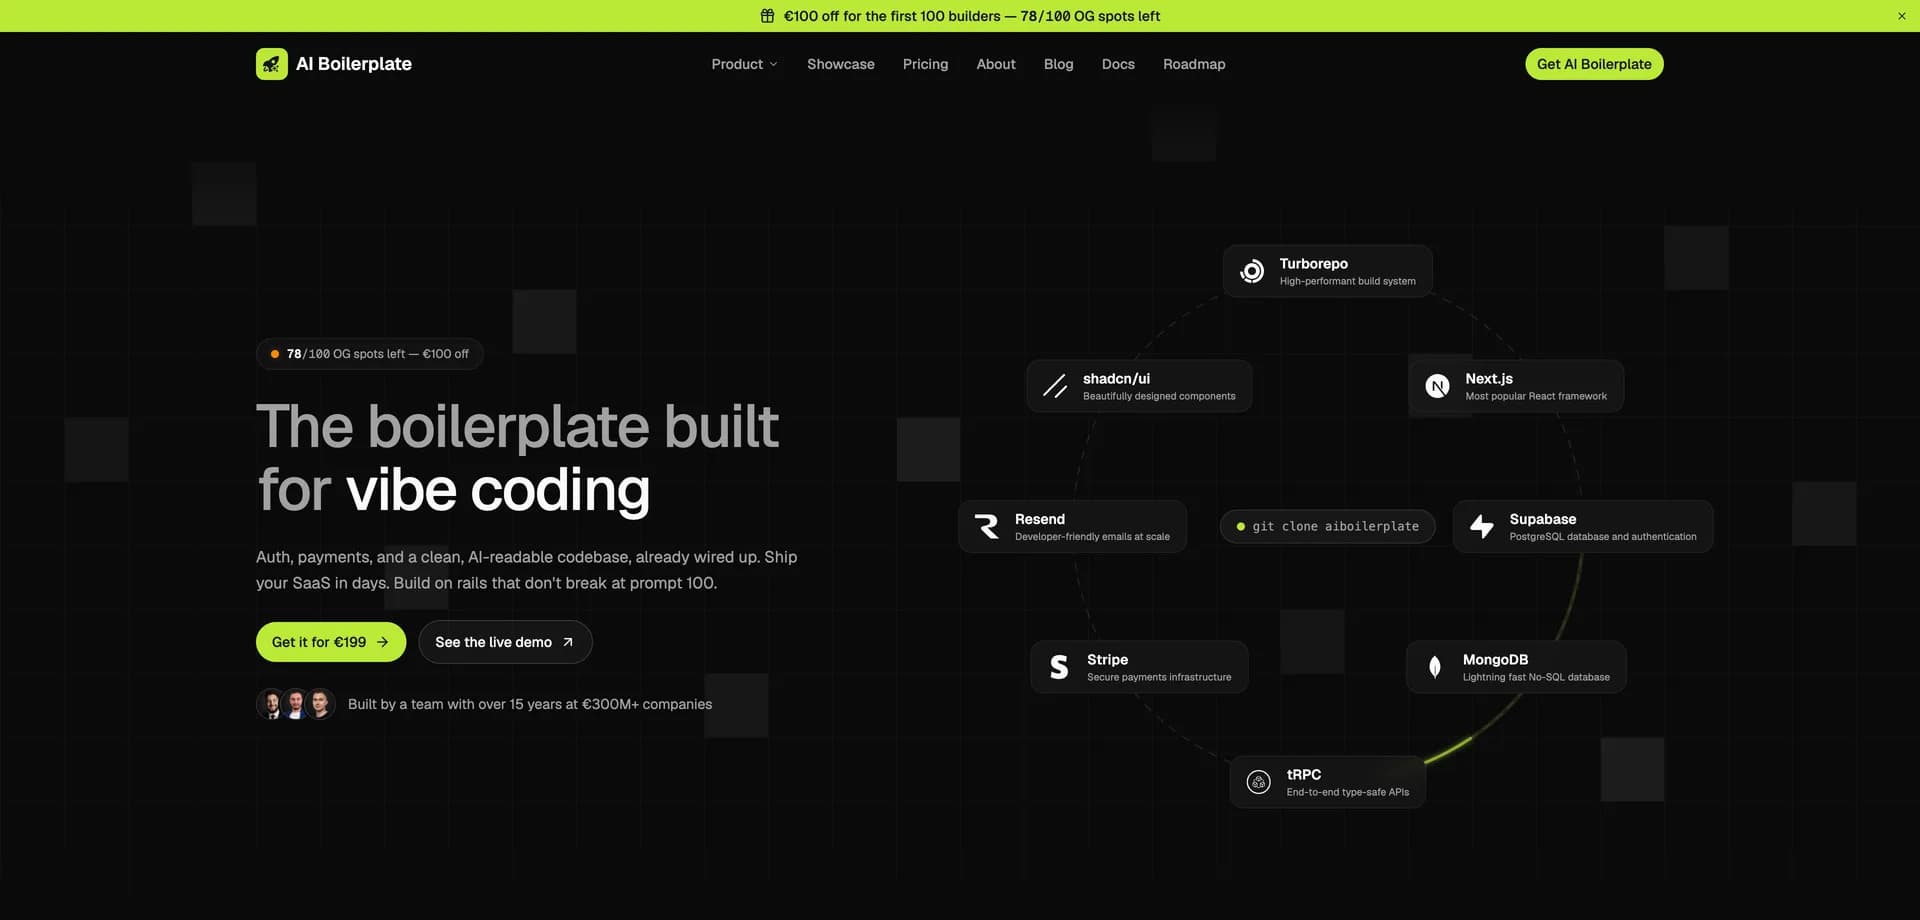
Task: Click the €100 off promo banner text
Action: tap(971, 16)
